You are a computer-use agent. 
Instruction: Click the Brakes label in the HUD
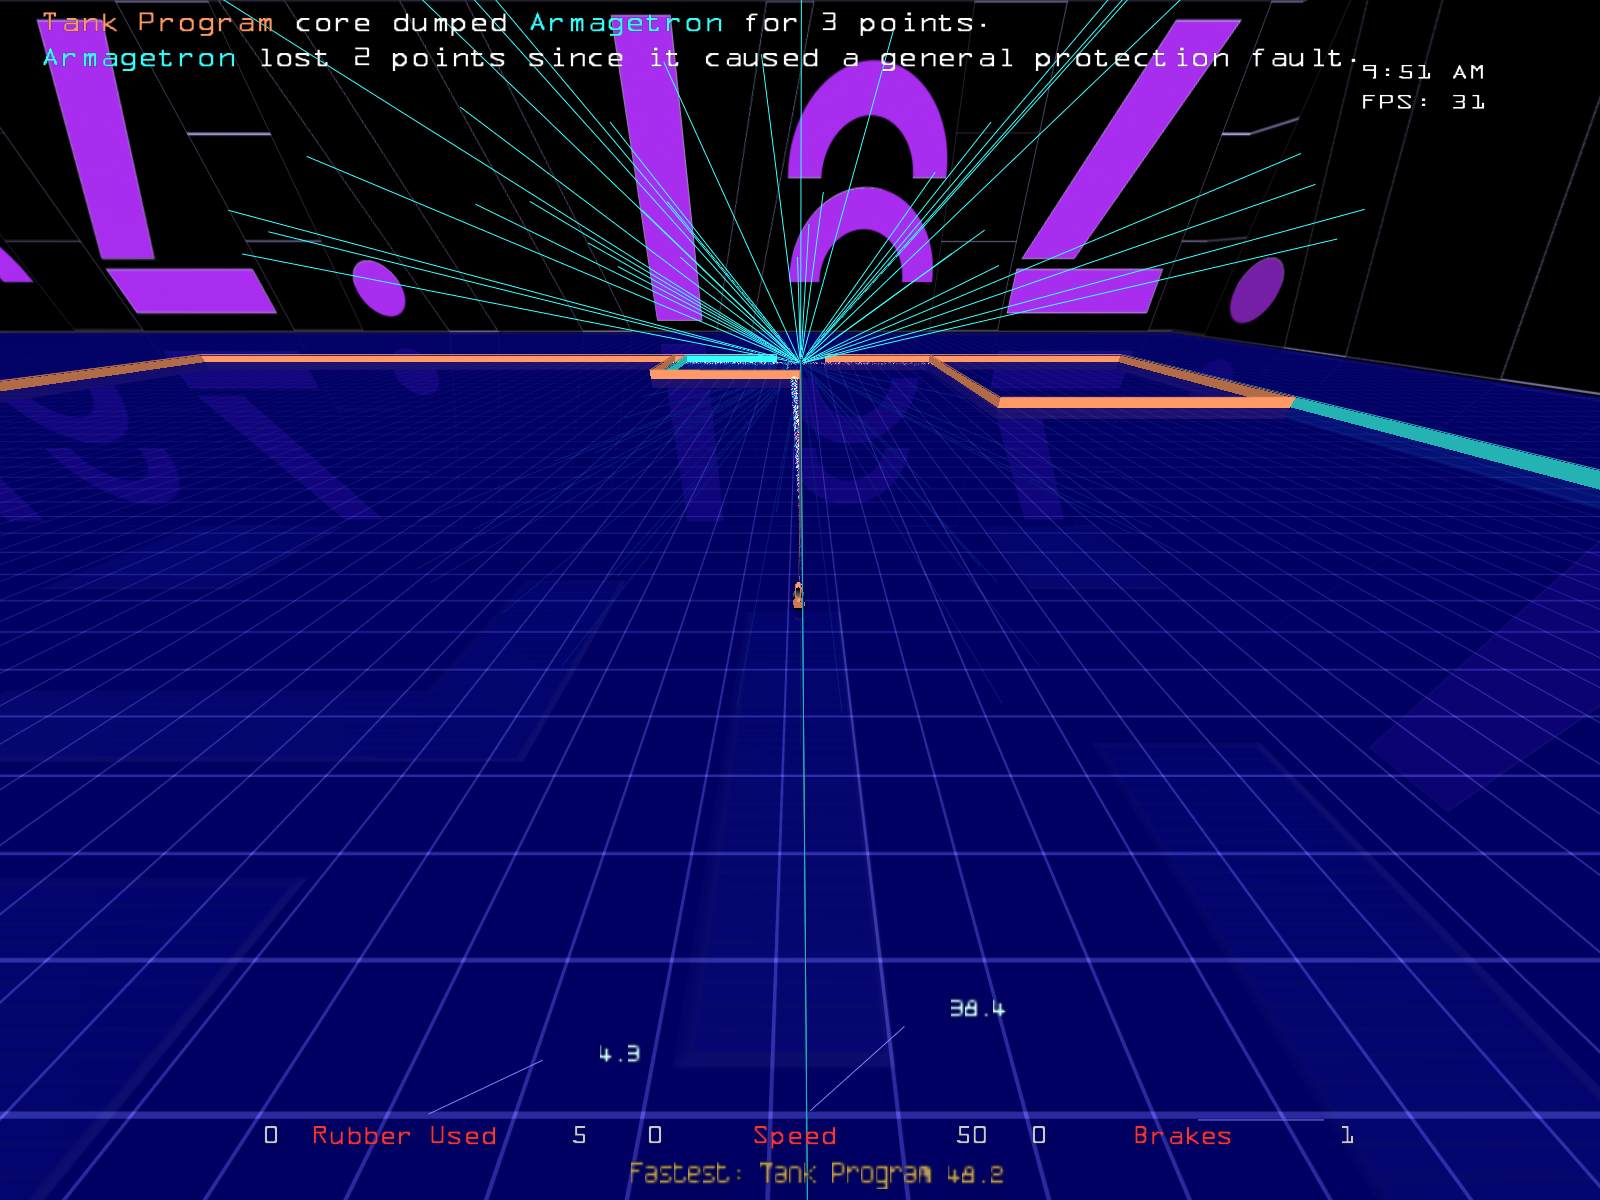(x=1182, y=1136)
